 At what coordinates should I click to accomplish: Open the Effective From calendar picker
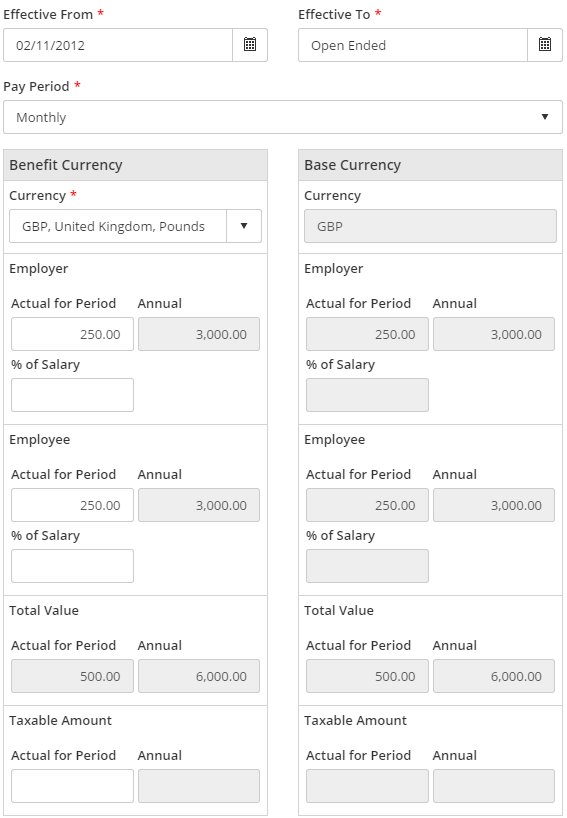[250, 45]
